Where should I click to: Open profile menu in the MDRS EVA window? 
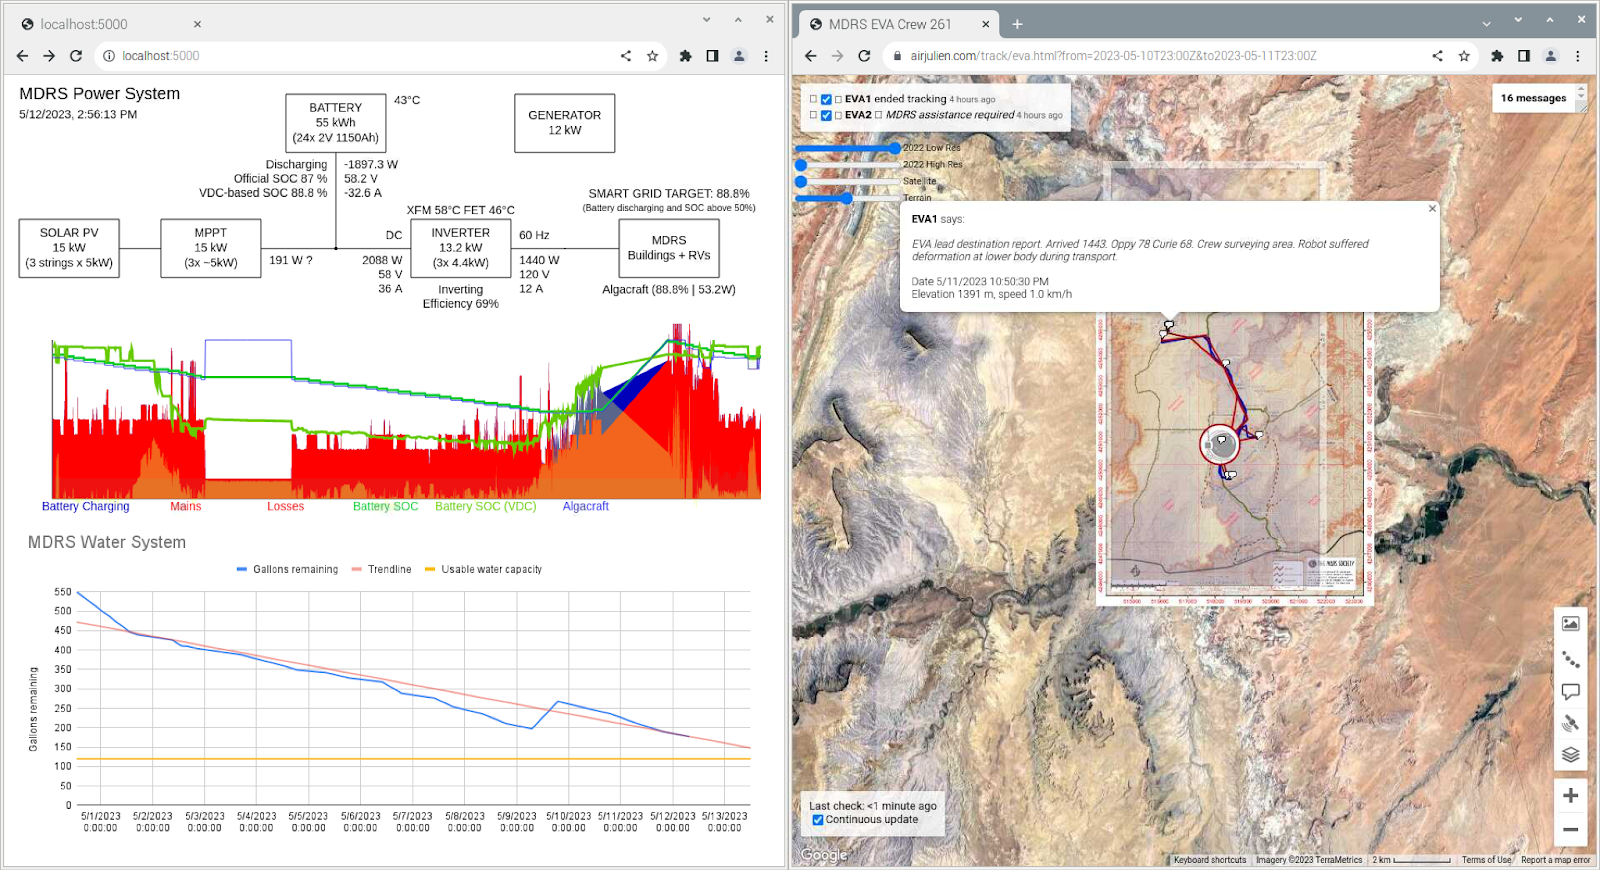coord(1551,56)
